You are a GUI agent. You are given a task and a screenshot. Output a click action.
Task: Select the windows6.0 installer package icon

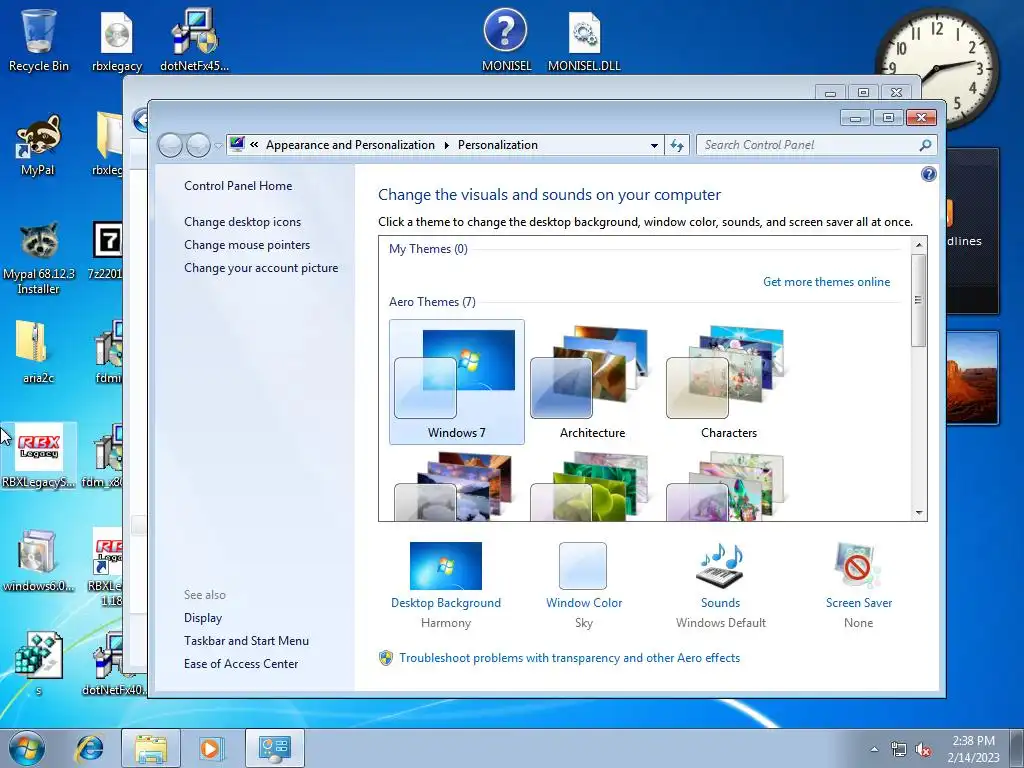pos(38,560)
